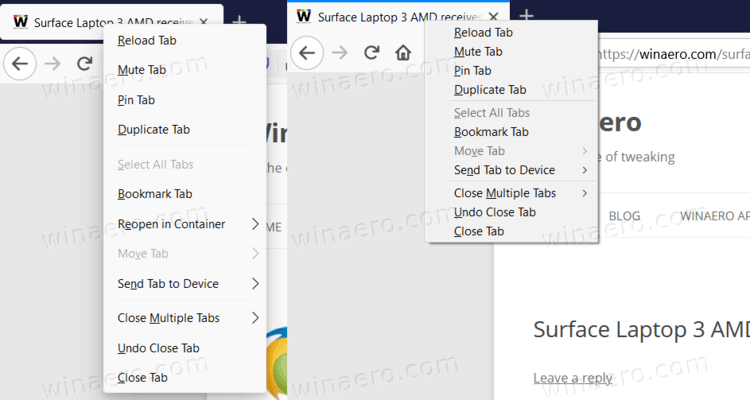Viewport: 750px width, 400px height.
Task: Click Home icon in right browser window
Action: click(x=403, y=52)
